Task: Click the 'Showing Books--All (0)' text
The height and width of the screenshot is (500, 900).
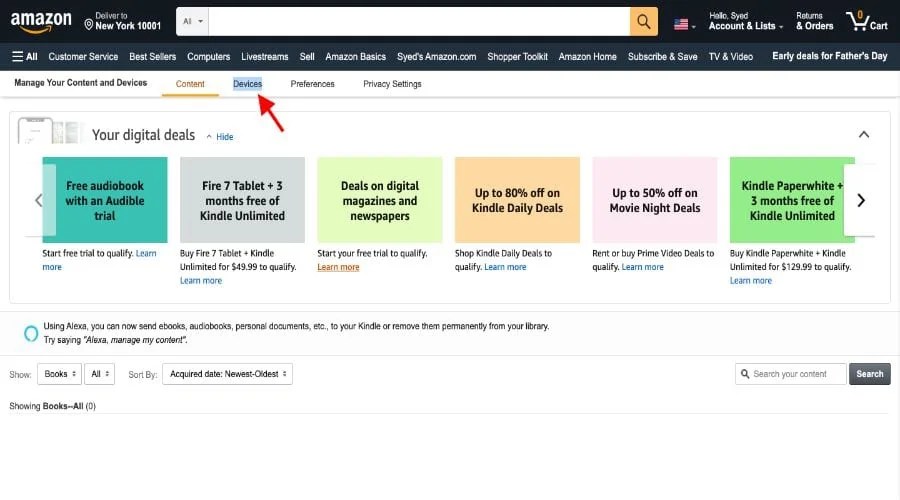Action: 52,406
